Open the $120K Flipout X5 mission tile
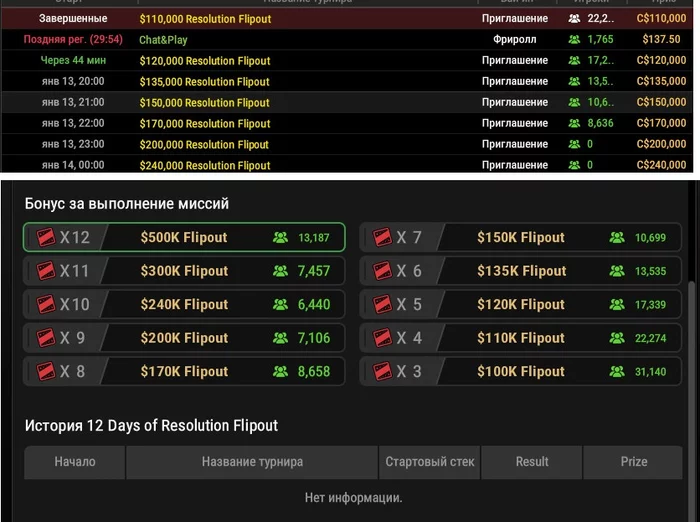The width and height of the screenshot is (700, 522). coord(521,305)
